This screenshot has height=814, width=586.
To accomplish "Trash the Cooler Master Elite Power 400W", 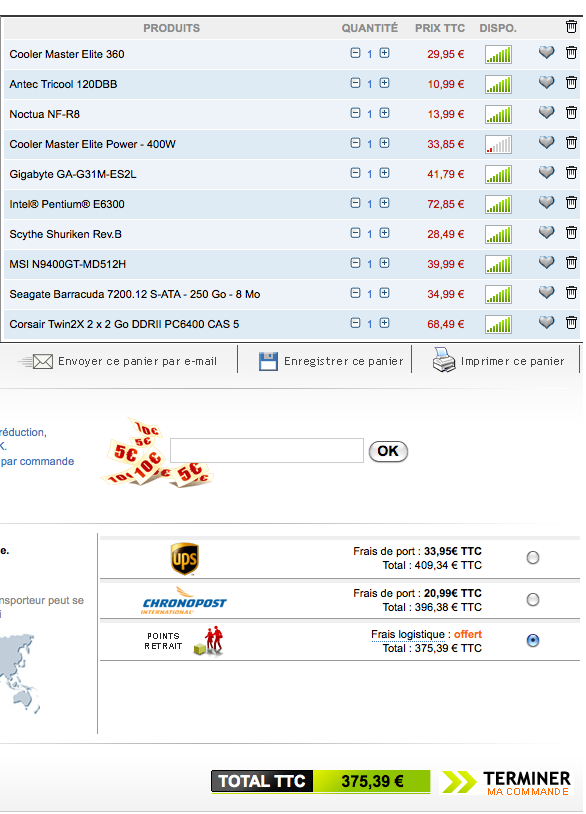I will 571,142.
